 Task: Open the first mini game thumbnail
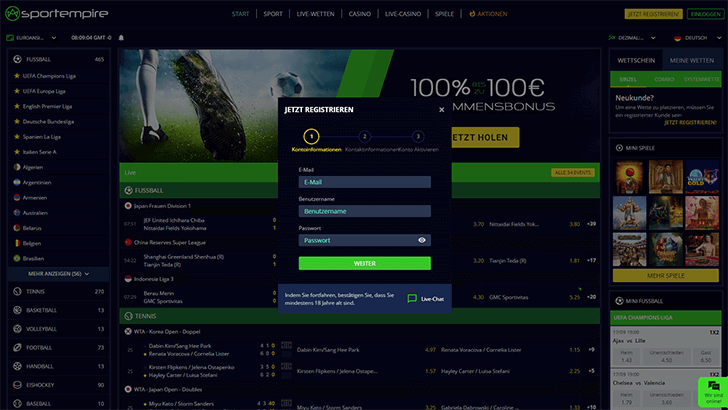pos(630,177)
